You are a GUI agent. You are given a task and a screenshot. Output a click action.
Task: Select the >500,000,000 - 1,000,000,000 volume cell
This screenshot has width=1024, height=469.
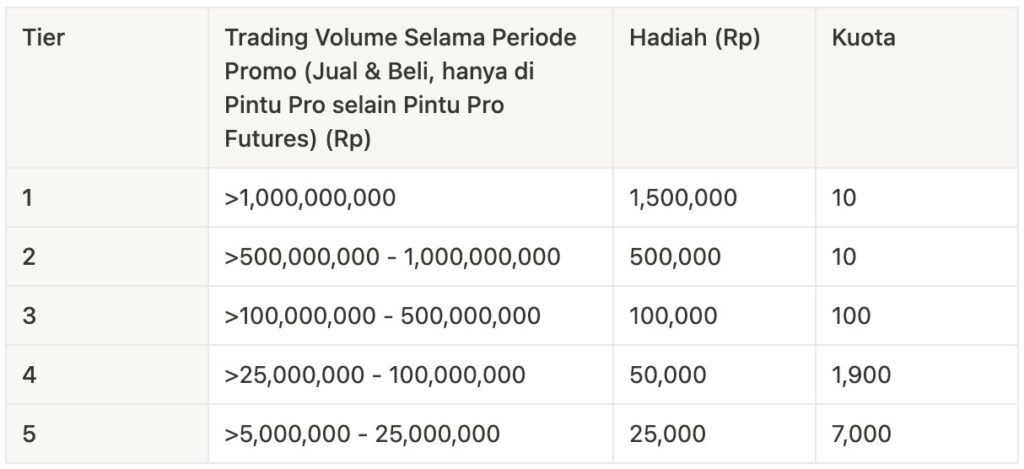coord(392,257)
